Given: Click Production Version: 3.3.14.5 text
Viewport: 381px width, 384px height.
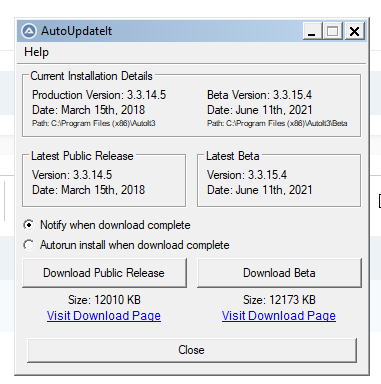Looking at the screenshot, I should (x=99, y=95).
